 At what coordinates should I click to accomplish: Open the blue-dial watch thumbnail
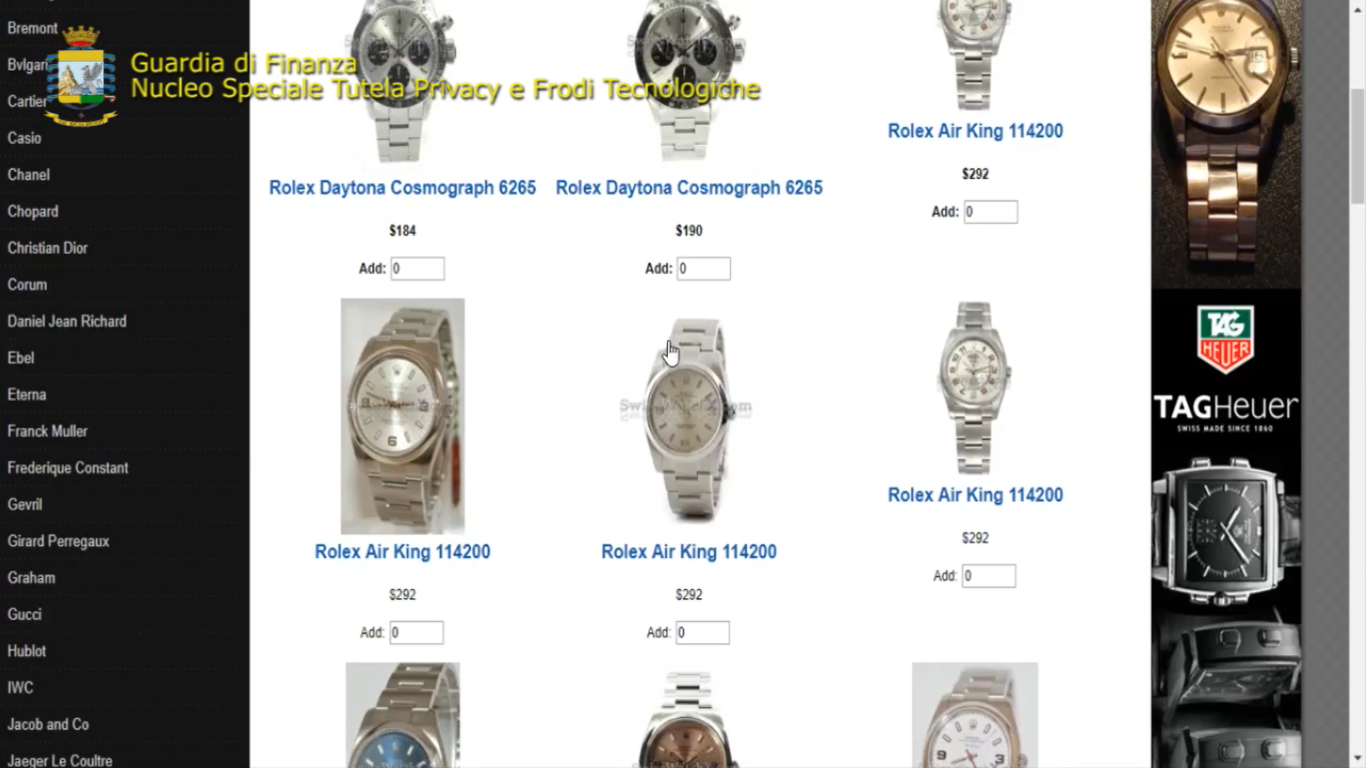point(402,715)
